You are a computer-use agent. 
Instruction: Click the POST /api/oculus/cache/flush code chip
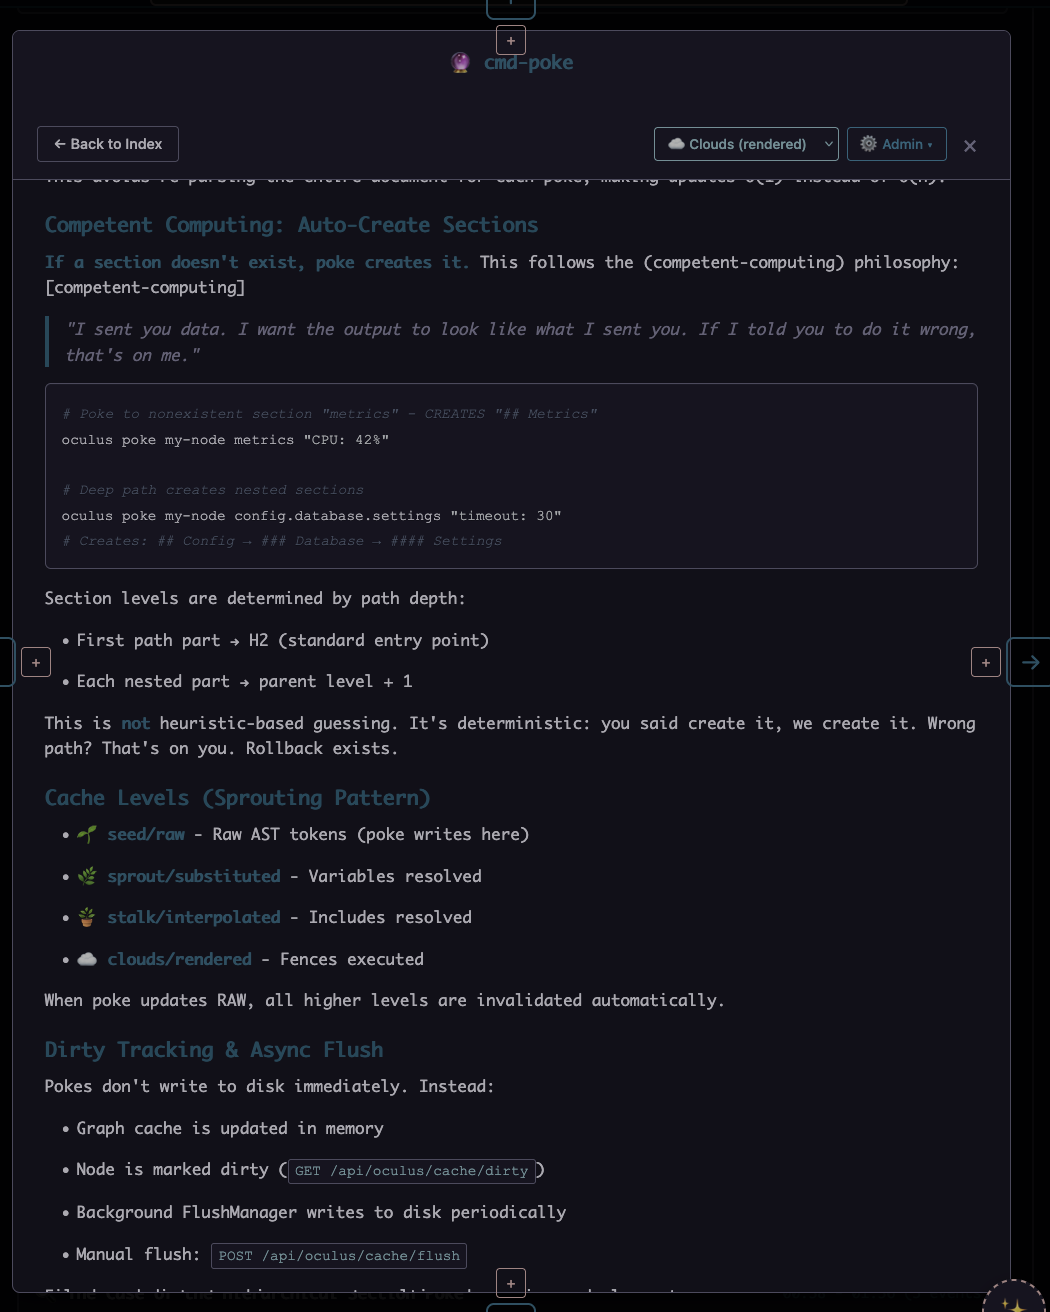coord(339,1256)
